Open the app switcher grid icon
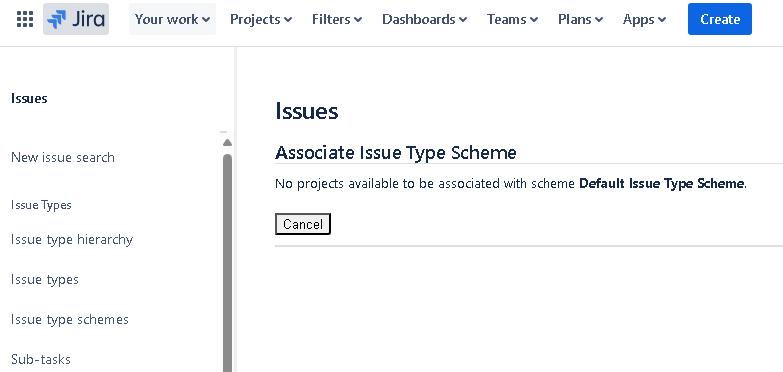 (x=25, y=19)
